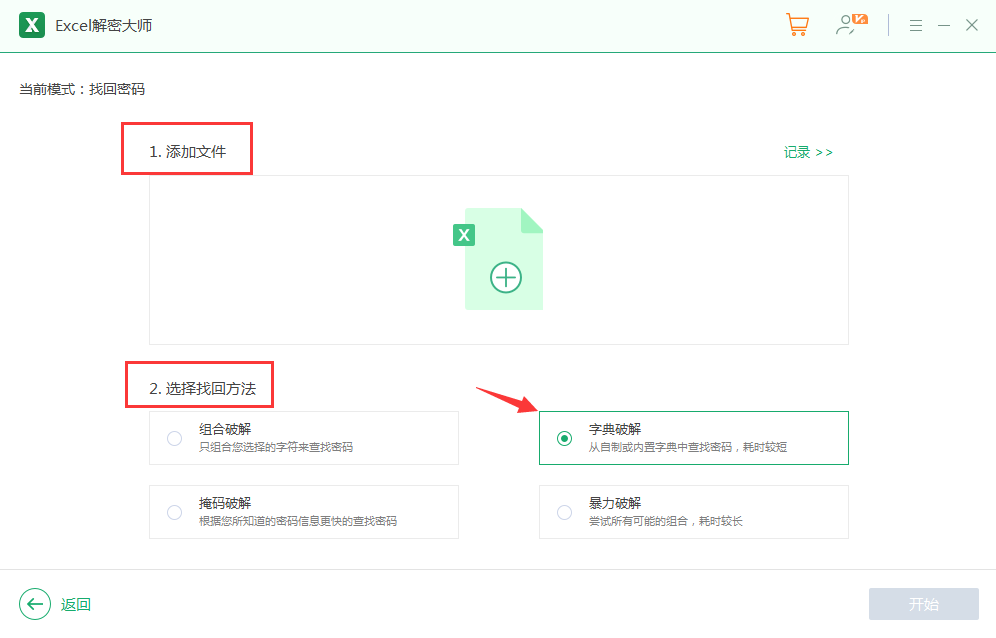996x638 pixels.
Task: Click the description 尝试所有可能的组合，耗时较长
Action: click(666, 521)
